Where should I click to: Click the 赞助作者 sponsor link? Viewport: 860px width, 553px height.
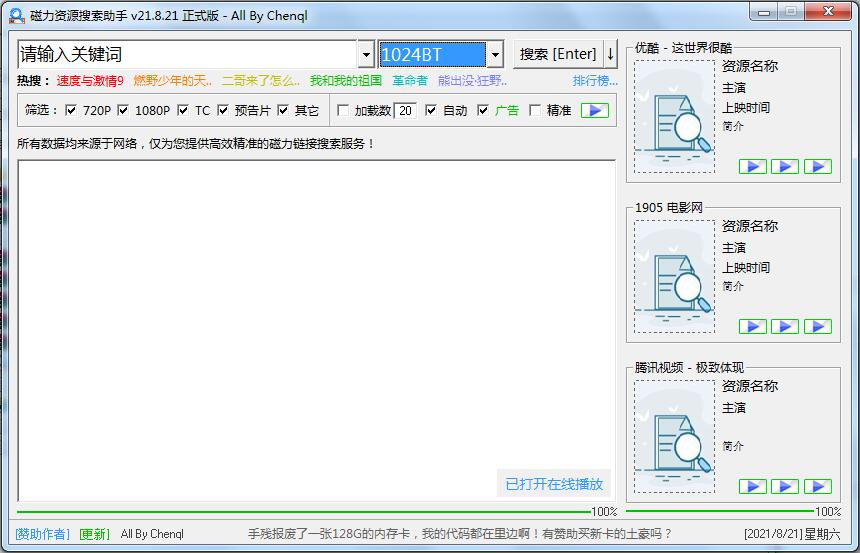point(43,534)
